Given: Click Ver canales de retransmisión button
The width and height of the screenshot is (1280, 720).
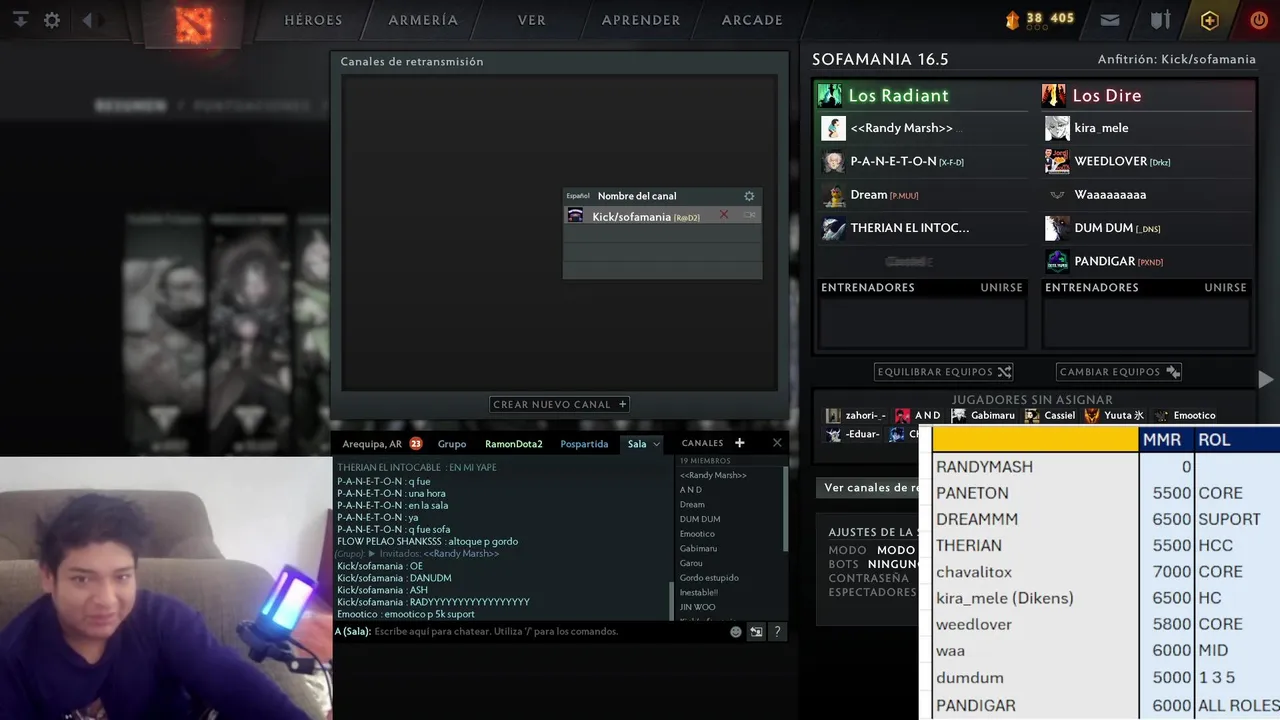Looking at the screenshot, I should [x=868, y=488].
